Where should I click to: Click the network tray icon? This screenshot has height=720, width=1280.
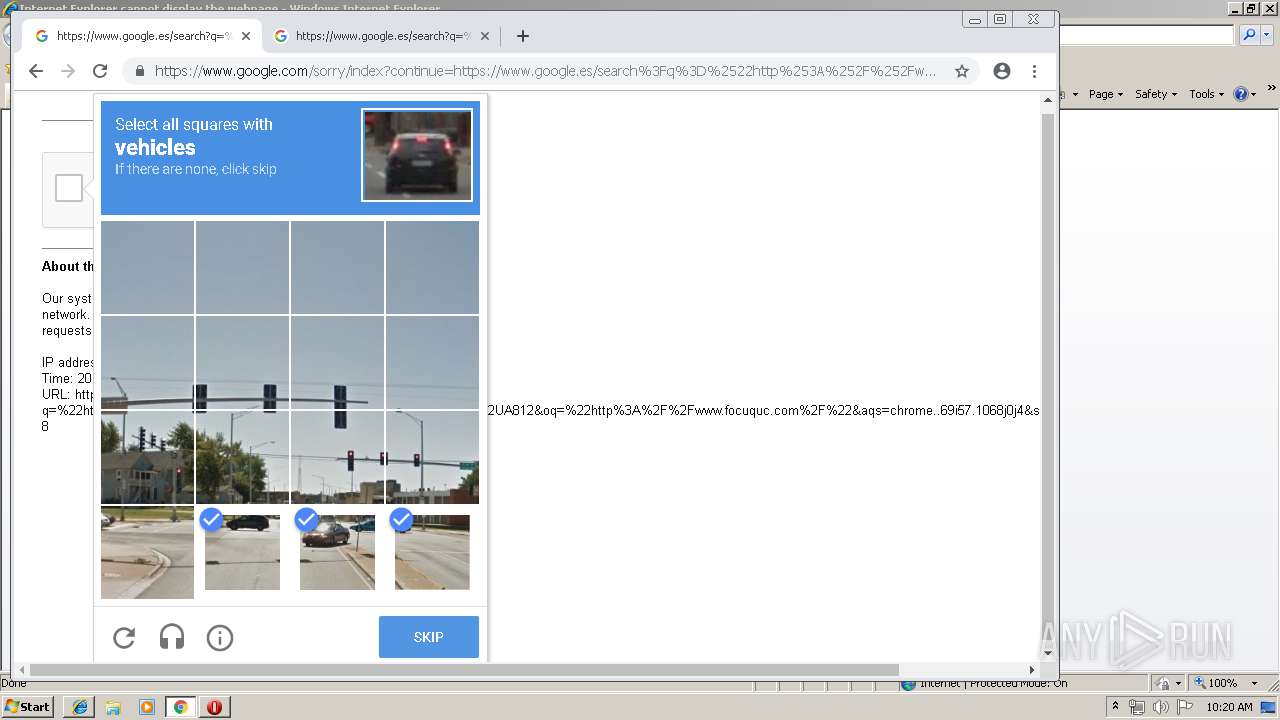click(x=1137, y=707)
